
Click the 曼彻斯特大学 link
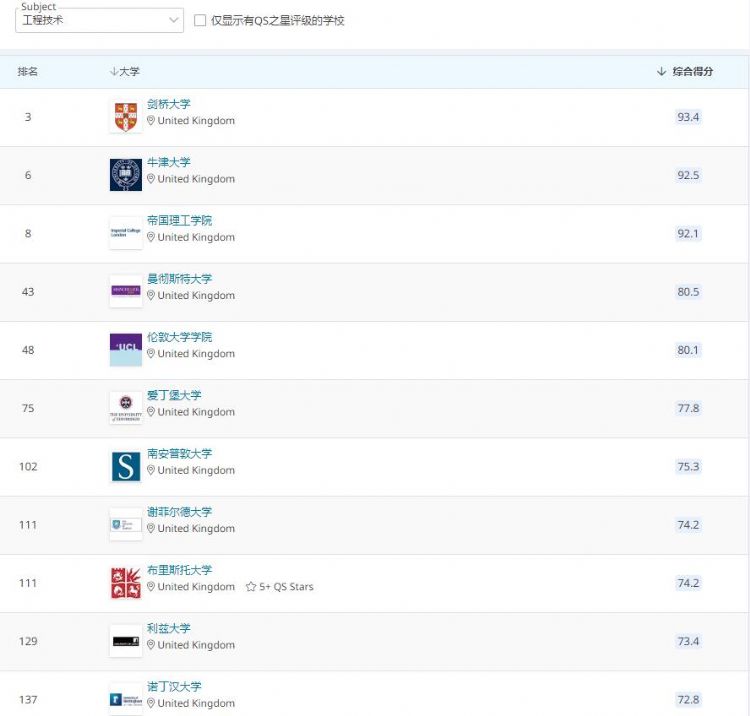pyautogui.click(x=179, y=279)
